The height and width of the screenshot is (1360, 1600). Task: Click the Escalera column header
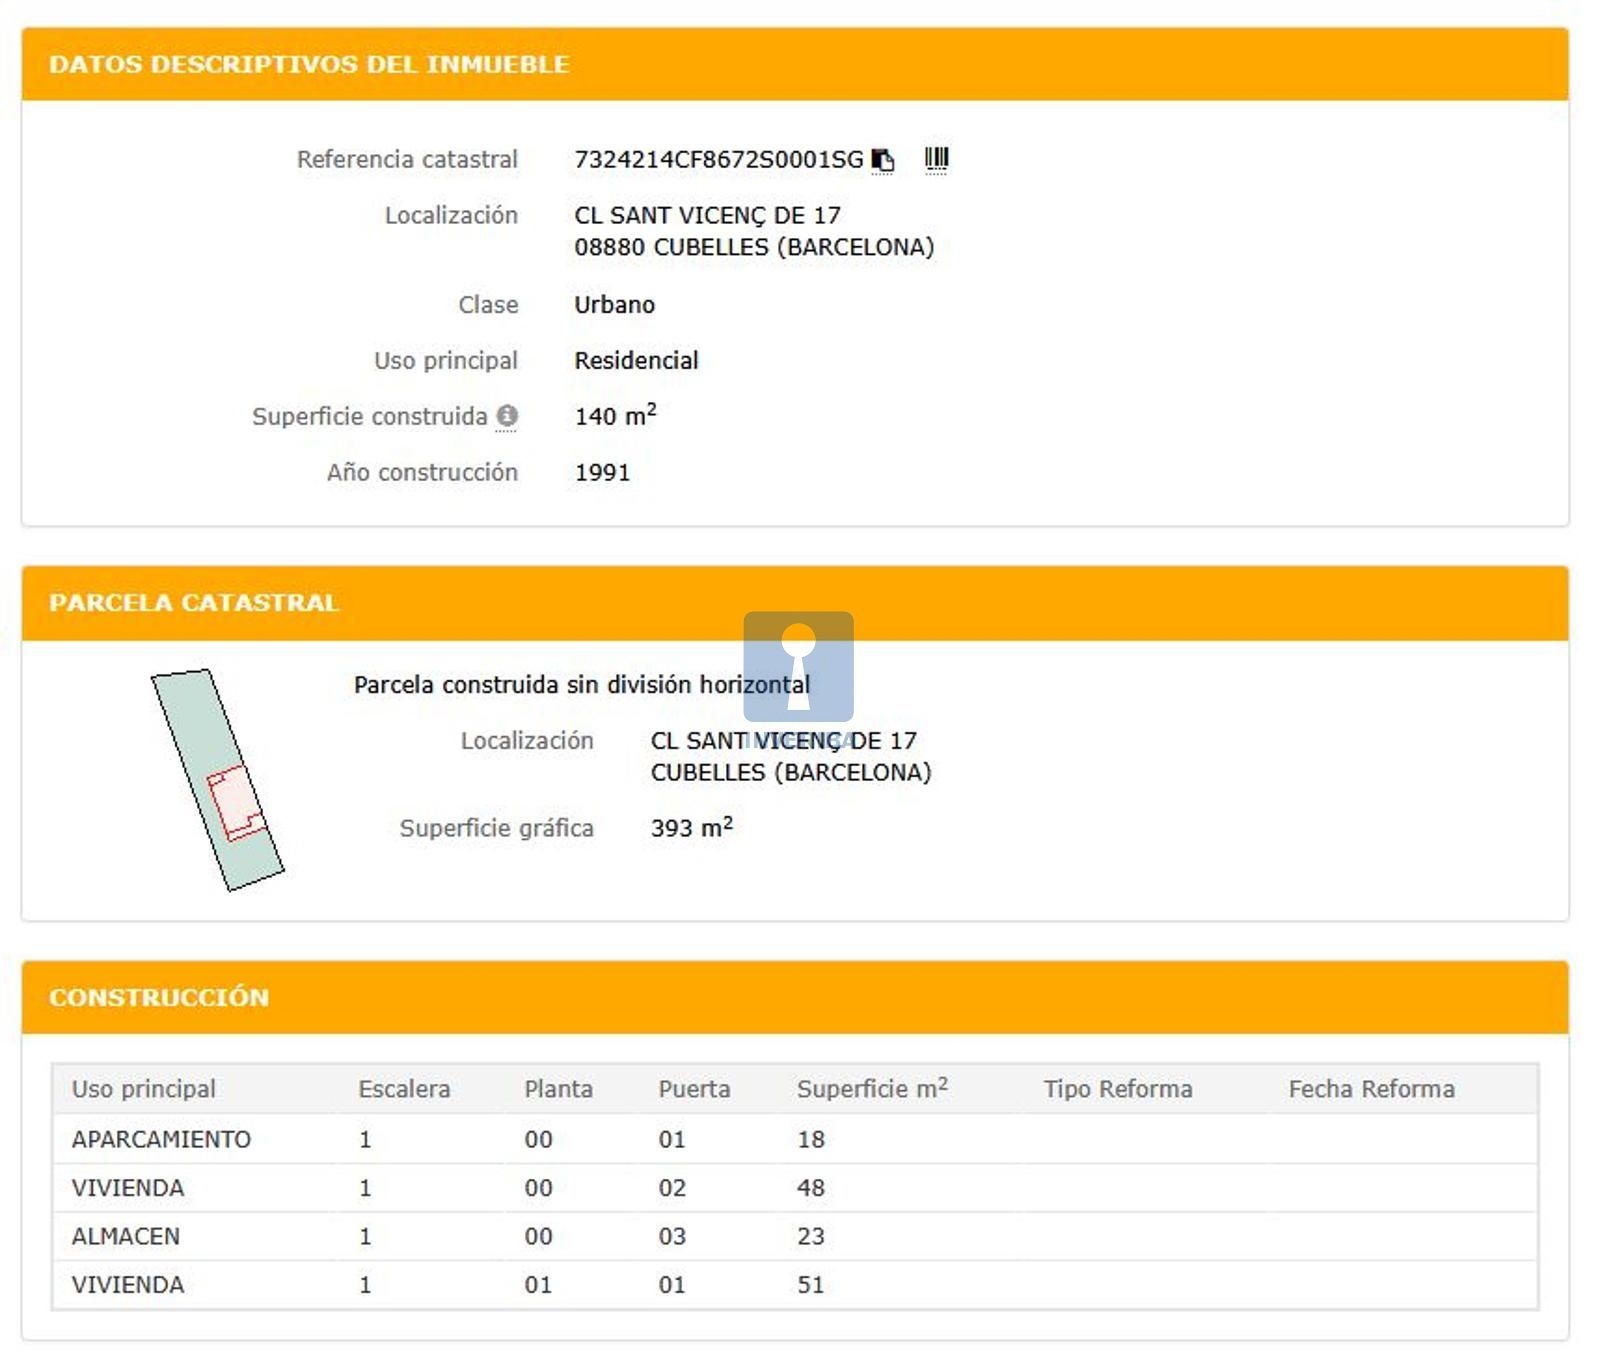tap(404, 1089)
